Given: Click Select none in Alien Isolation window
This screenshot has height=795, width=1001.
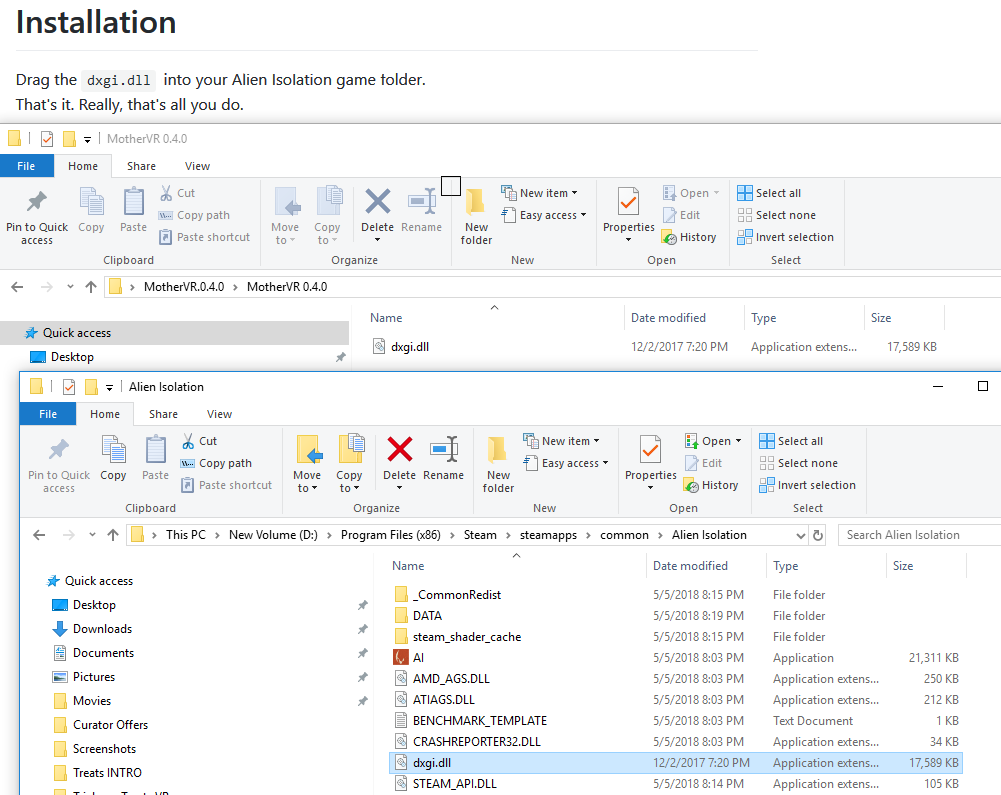Looking at the screenshot, I should tap(799, 463).
